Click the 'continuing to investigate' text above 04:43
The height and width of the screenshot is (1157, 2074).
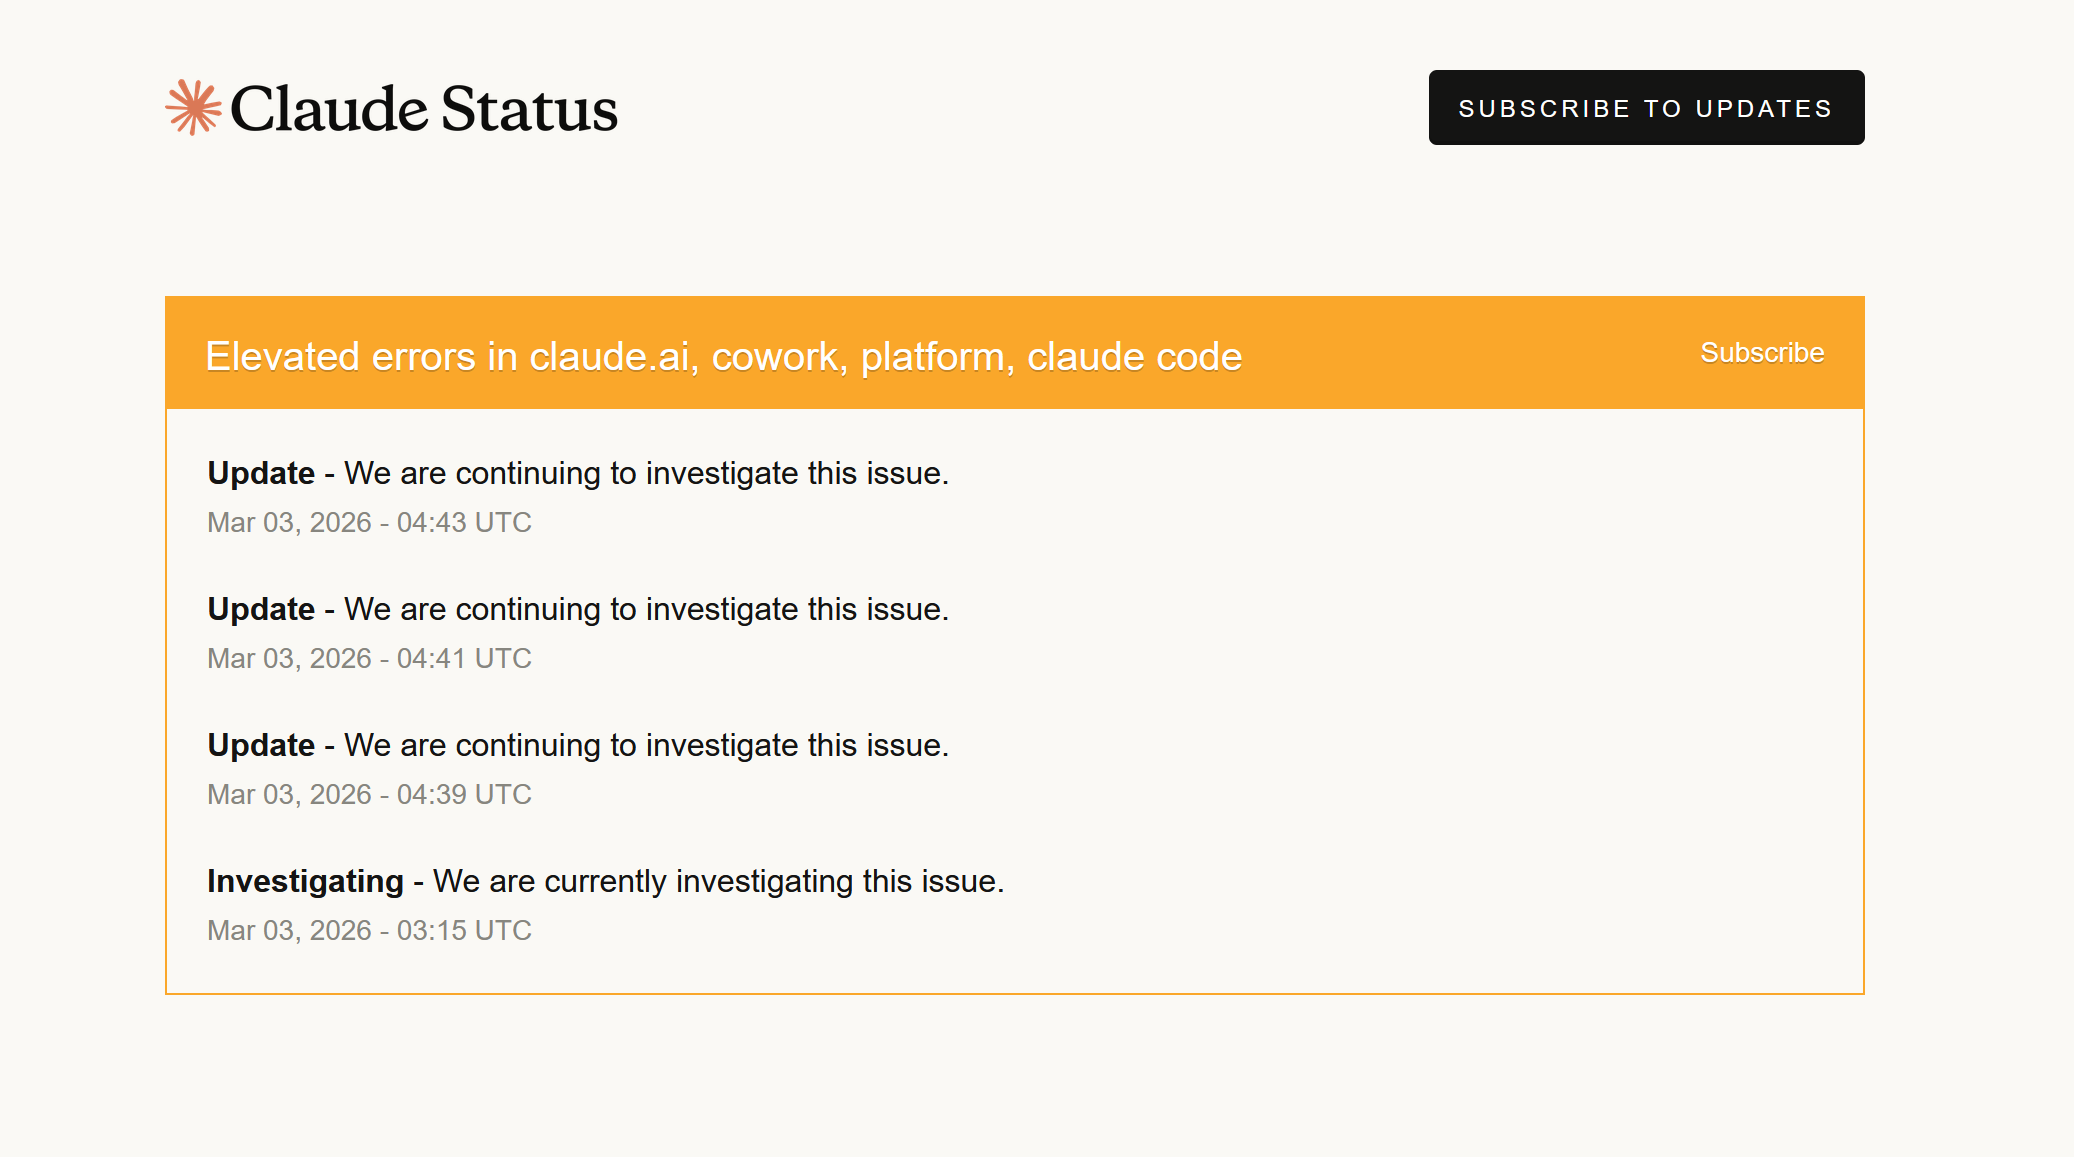646,473
